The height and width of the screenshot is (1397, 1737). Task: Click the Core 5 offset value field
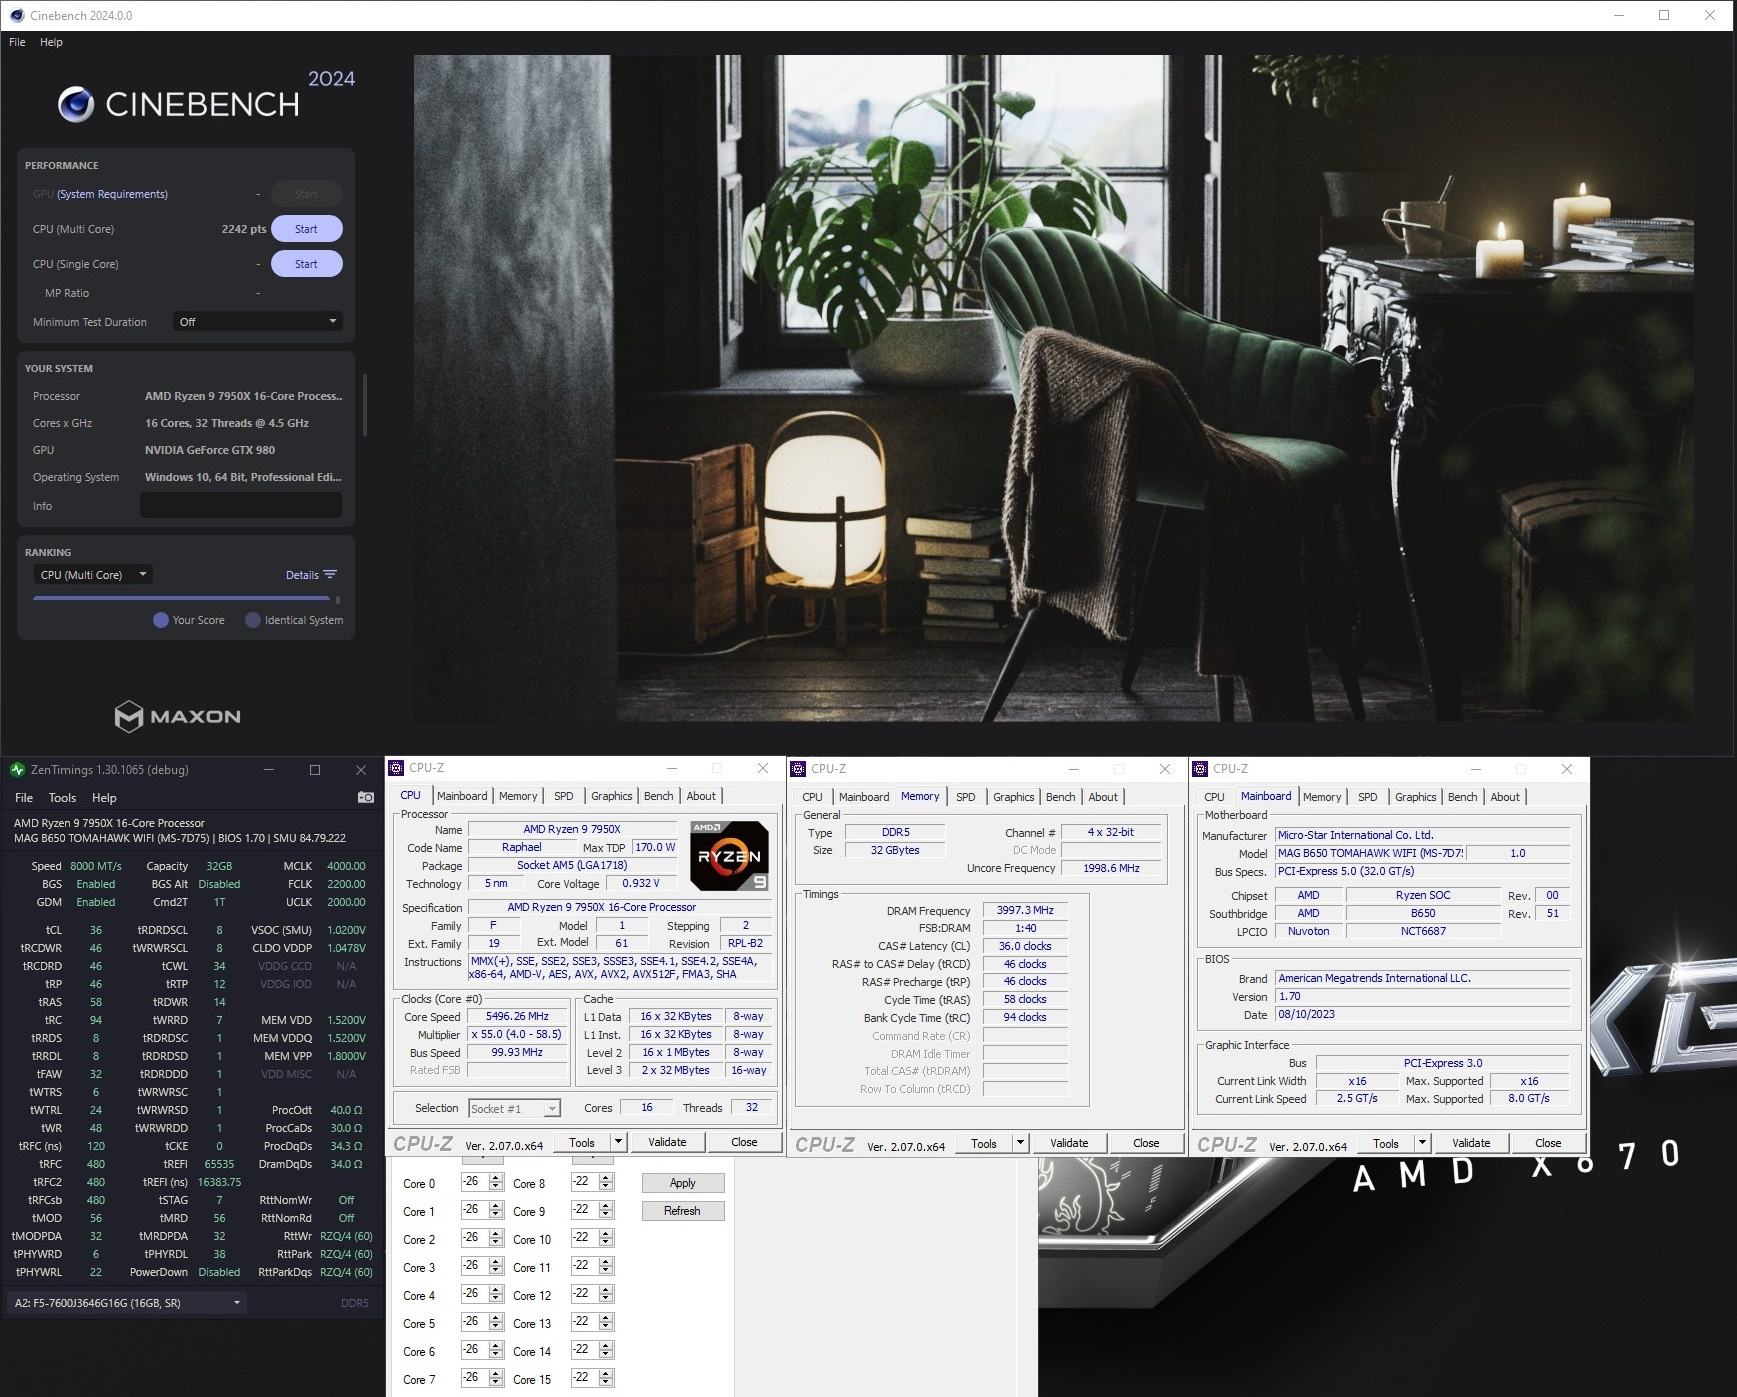point(475,1323)
